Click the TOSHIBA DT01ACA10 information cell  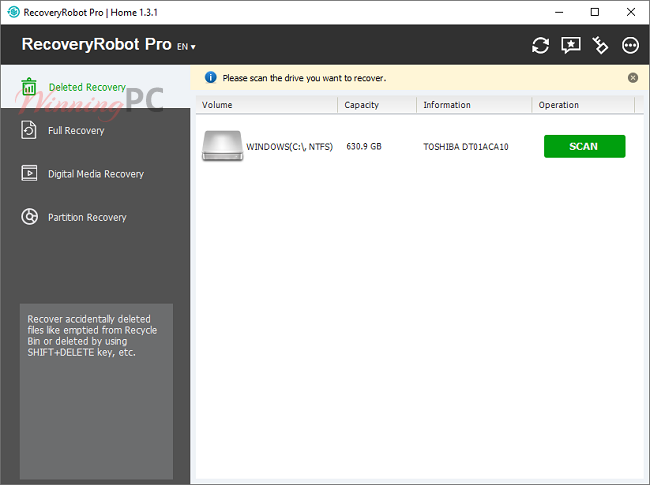[466, 147]
